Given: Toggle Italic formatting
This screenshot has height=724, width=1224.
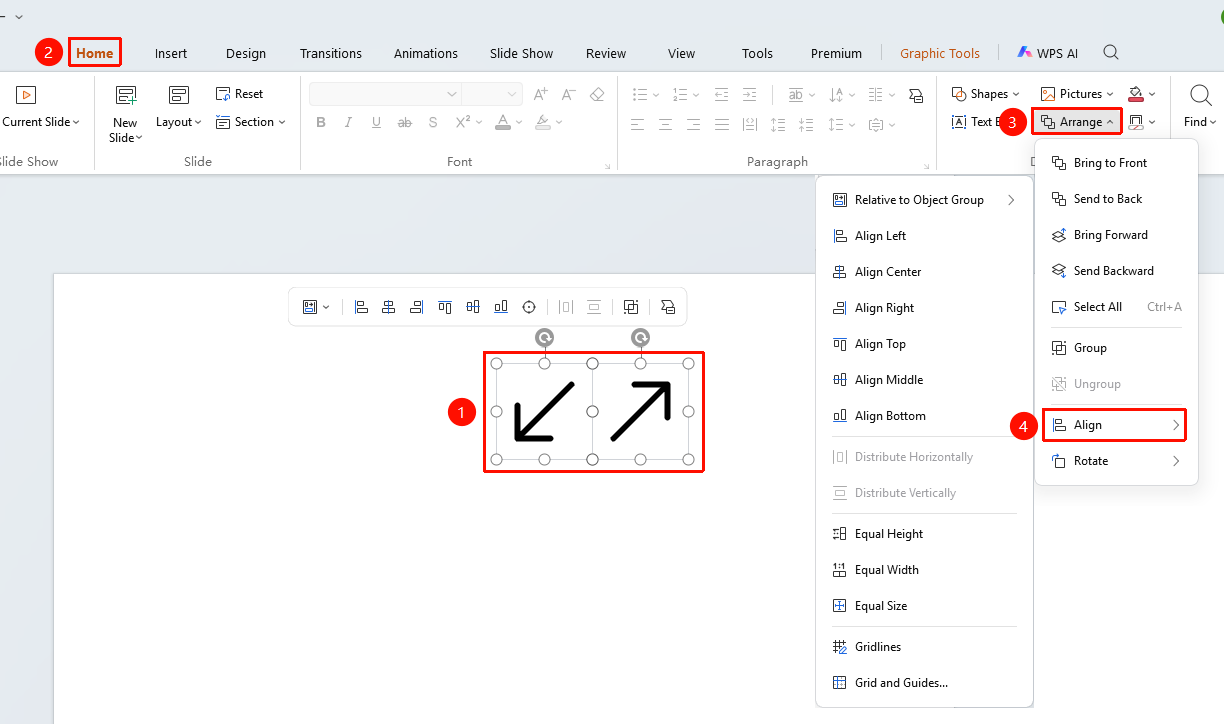Looking at the screenshot, I should click(x=348, y=123).
